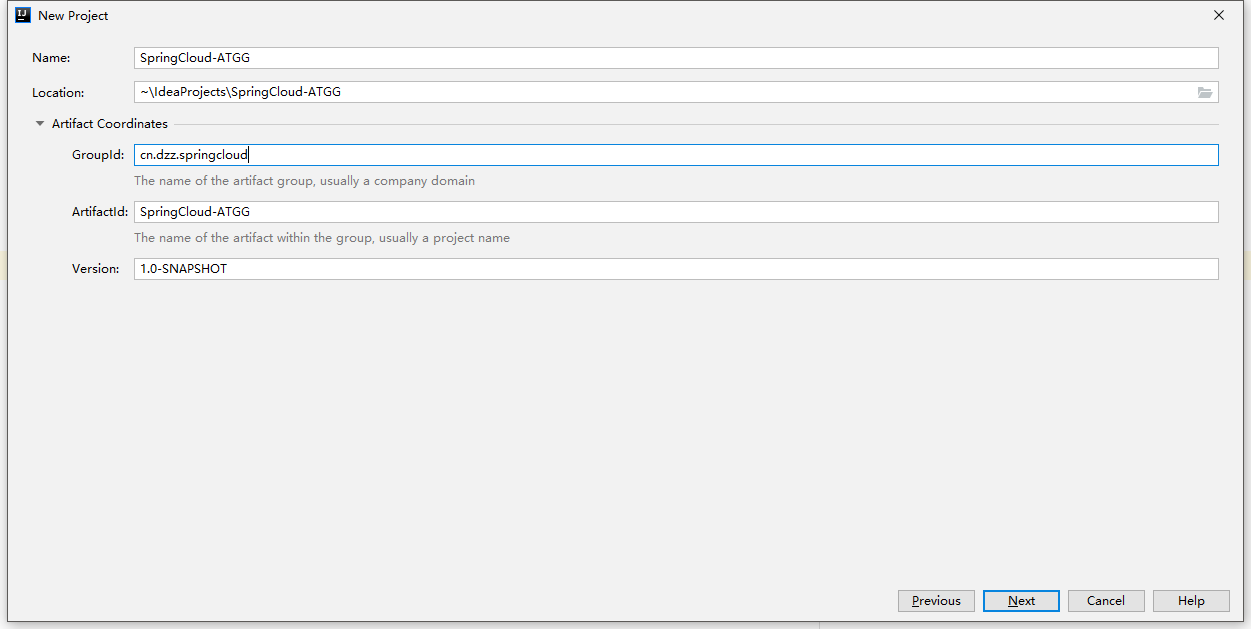
Task: Click the "Location:" label
Action: coord(58,93)
